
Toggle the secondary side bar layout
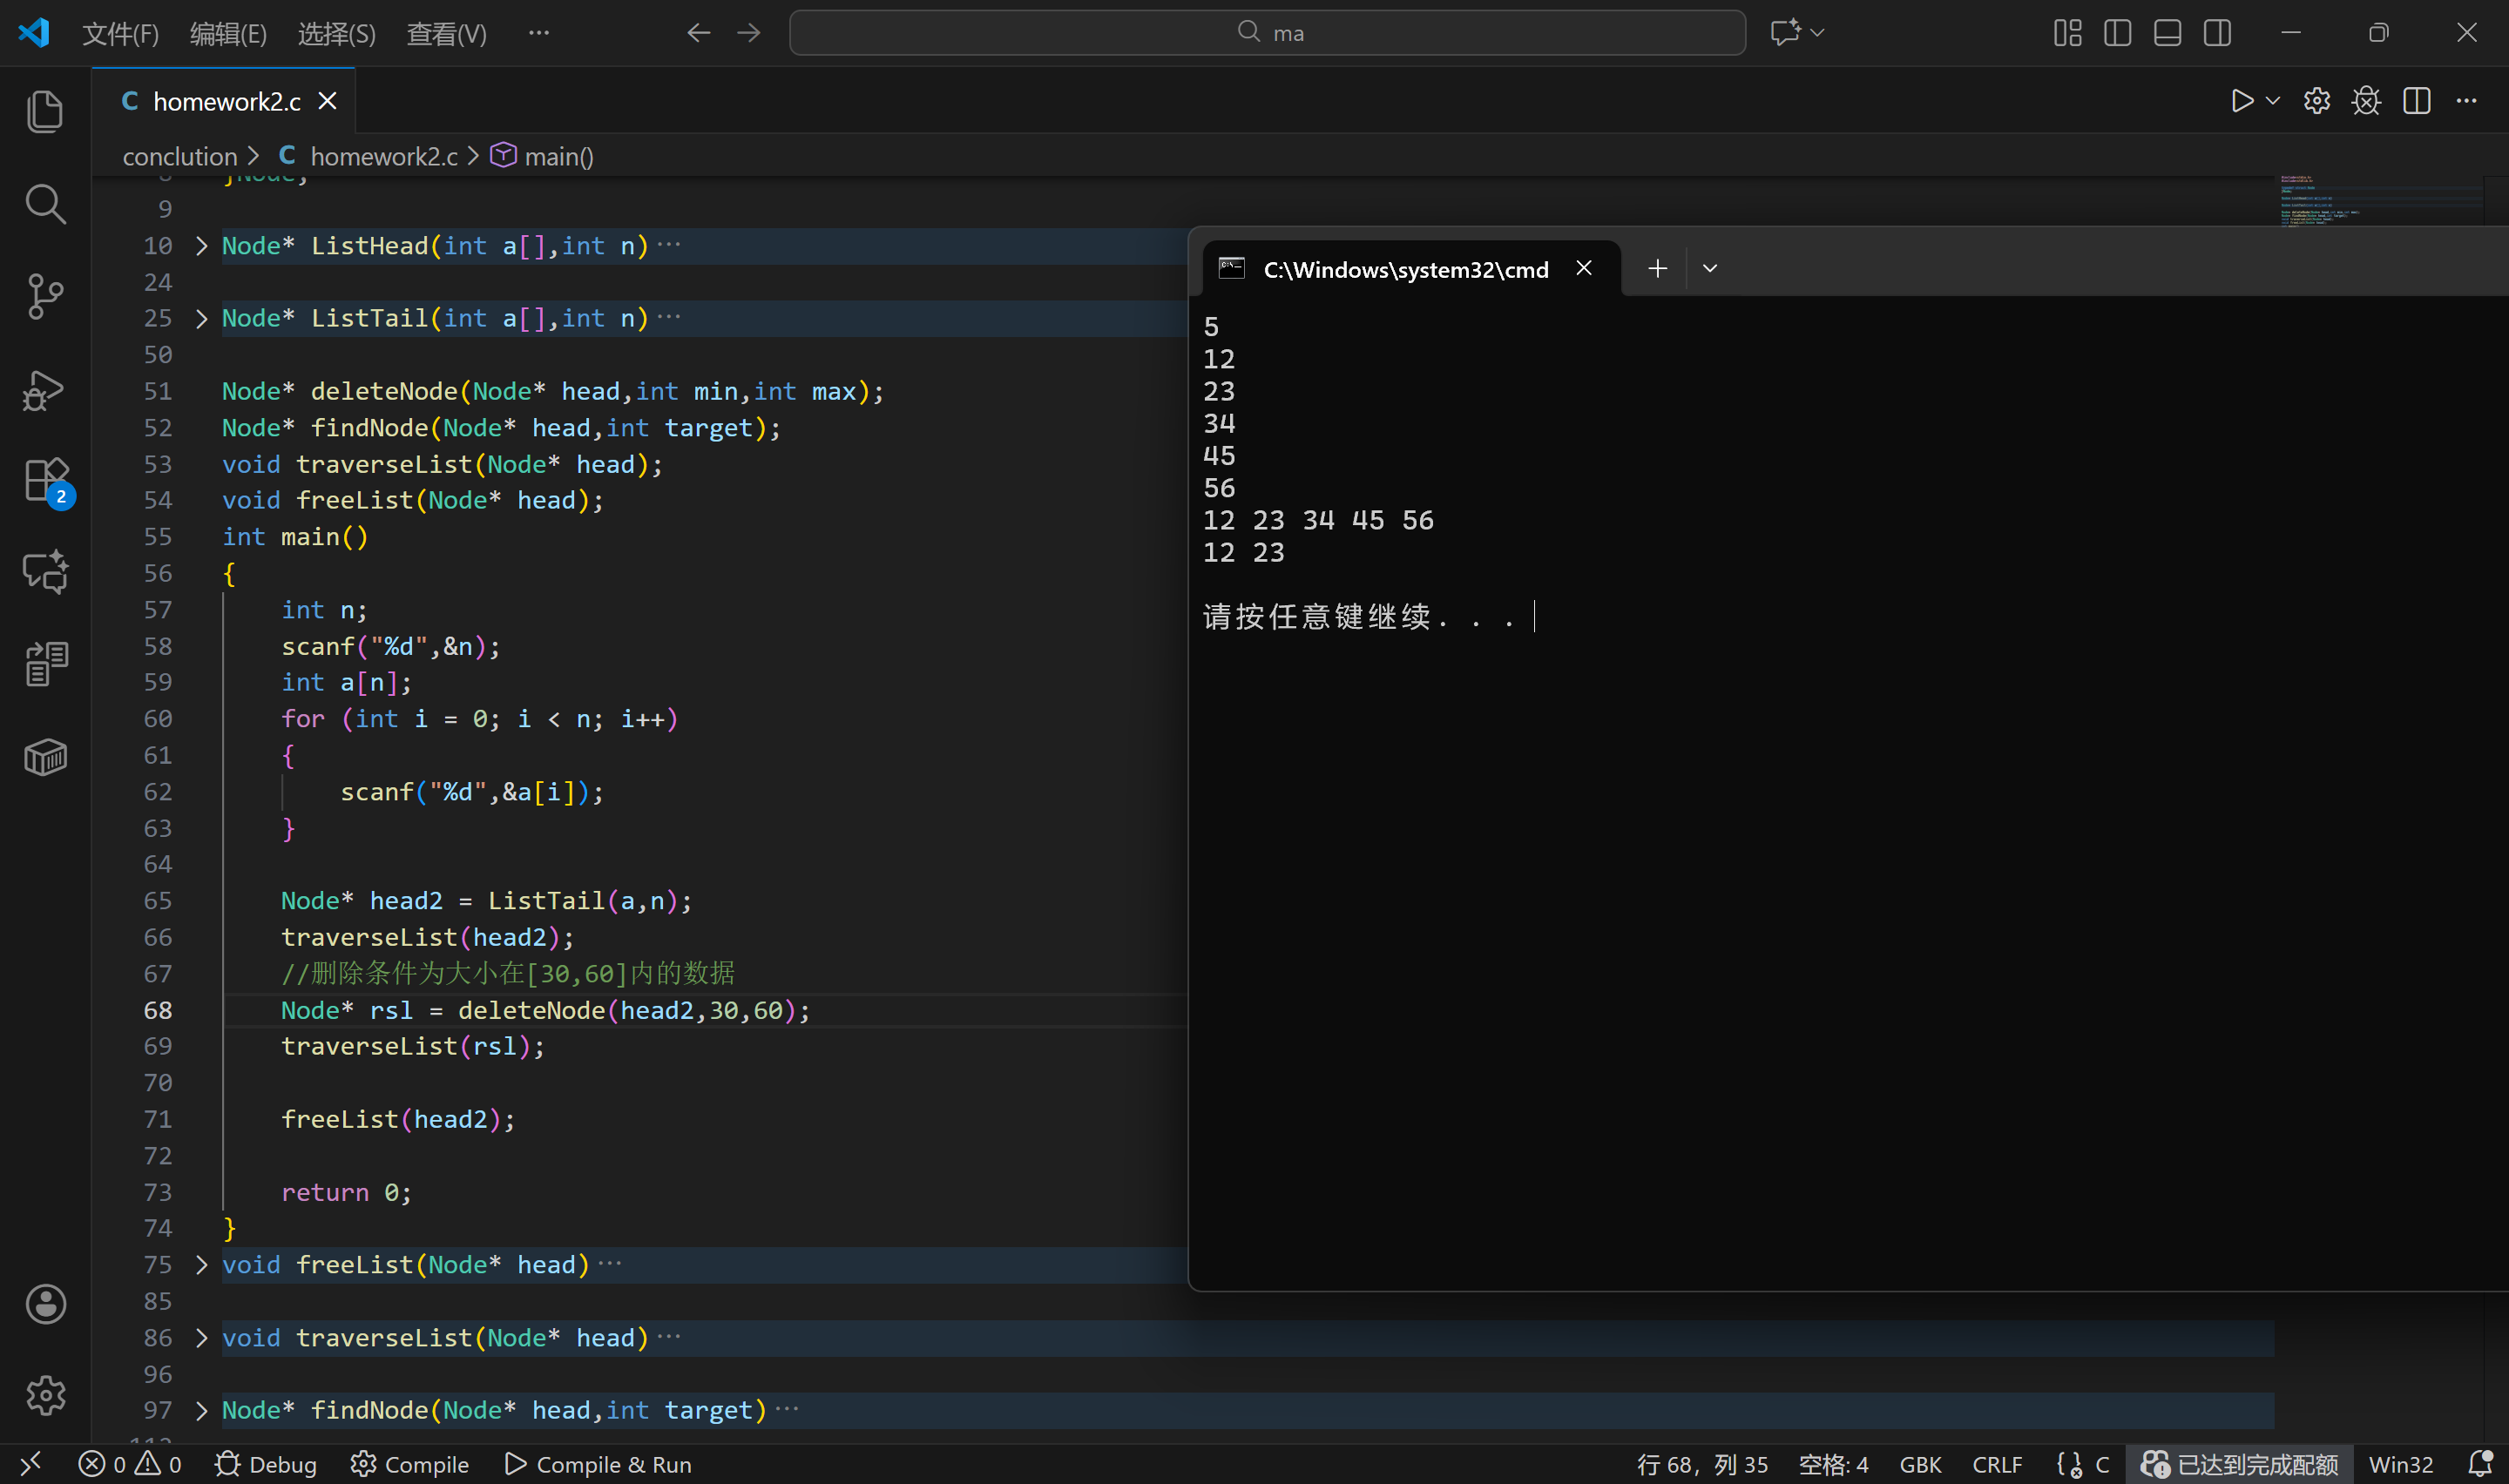click(x=2216, y=33)
